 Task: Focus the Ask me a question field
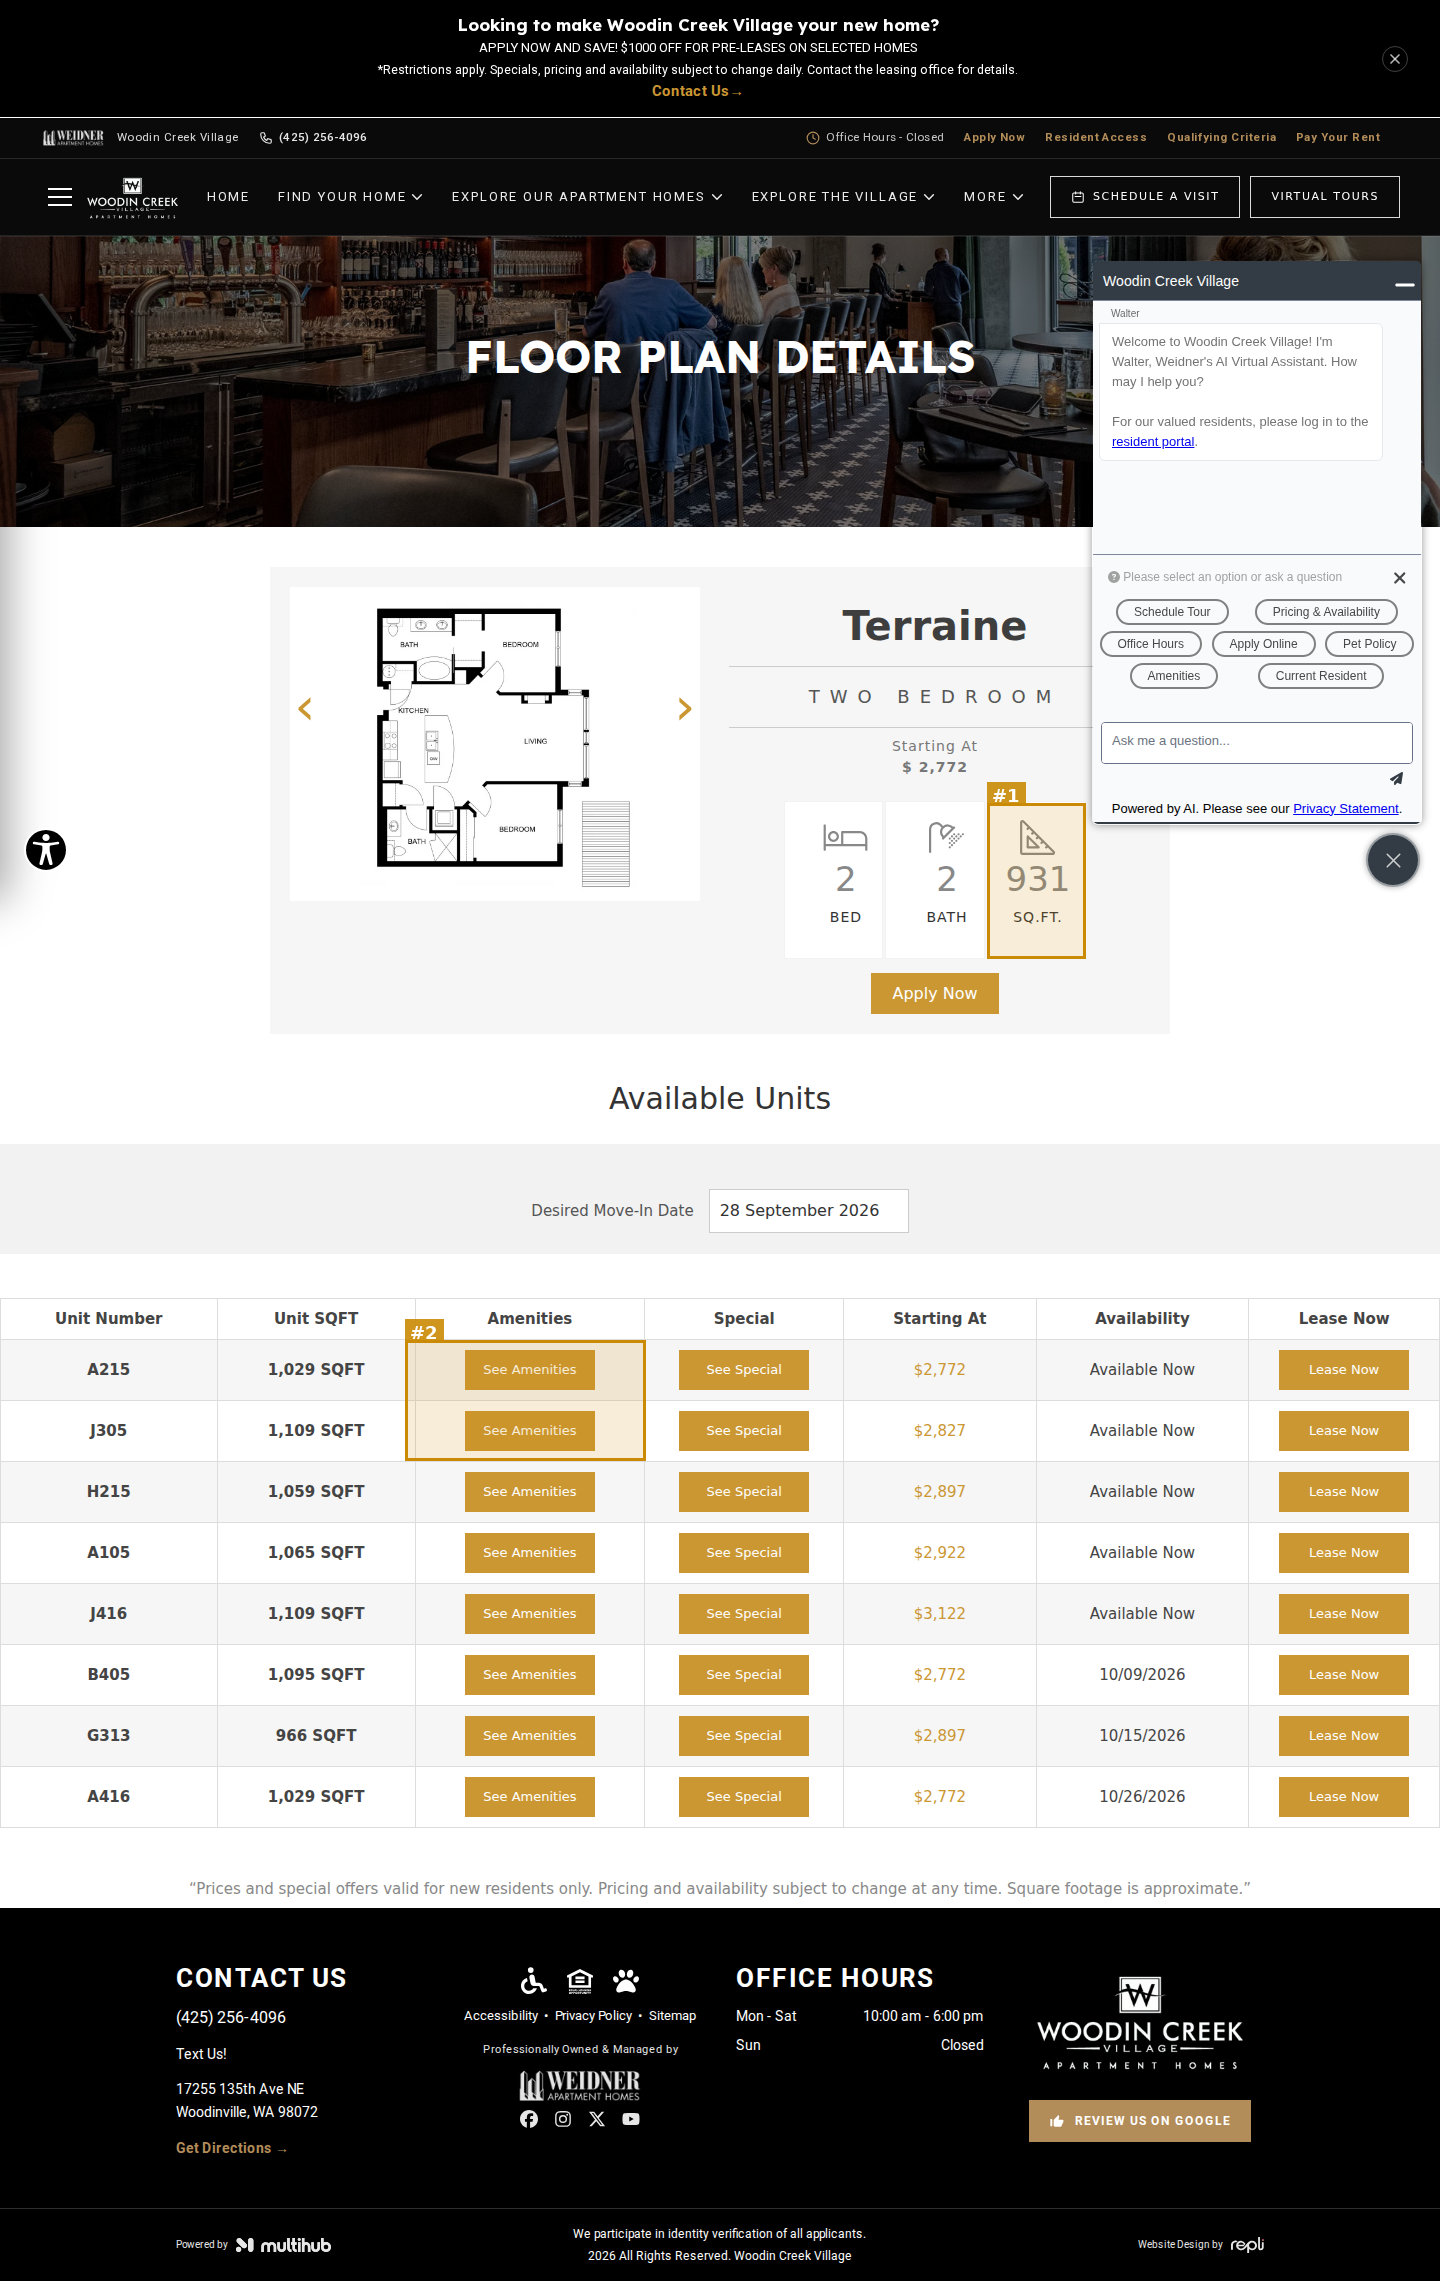tap(1257, 743)
